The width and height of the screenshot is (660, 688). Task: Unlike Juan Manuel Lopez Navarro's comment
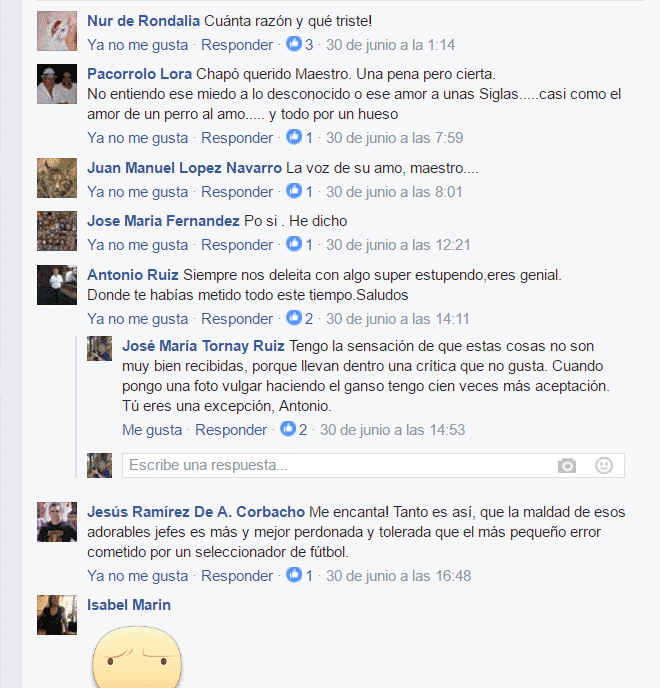click(x=137, y=192)
